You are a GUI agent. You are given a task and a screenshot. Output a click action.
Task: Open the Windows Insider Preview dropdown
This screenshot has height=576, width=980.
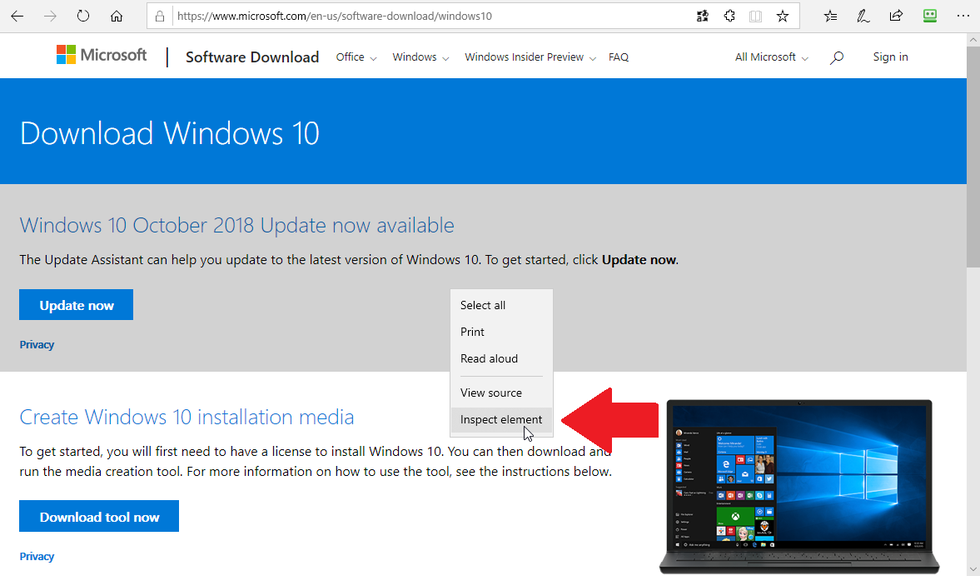tap(530, 57)
